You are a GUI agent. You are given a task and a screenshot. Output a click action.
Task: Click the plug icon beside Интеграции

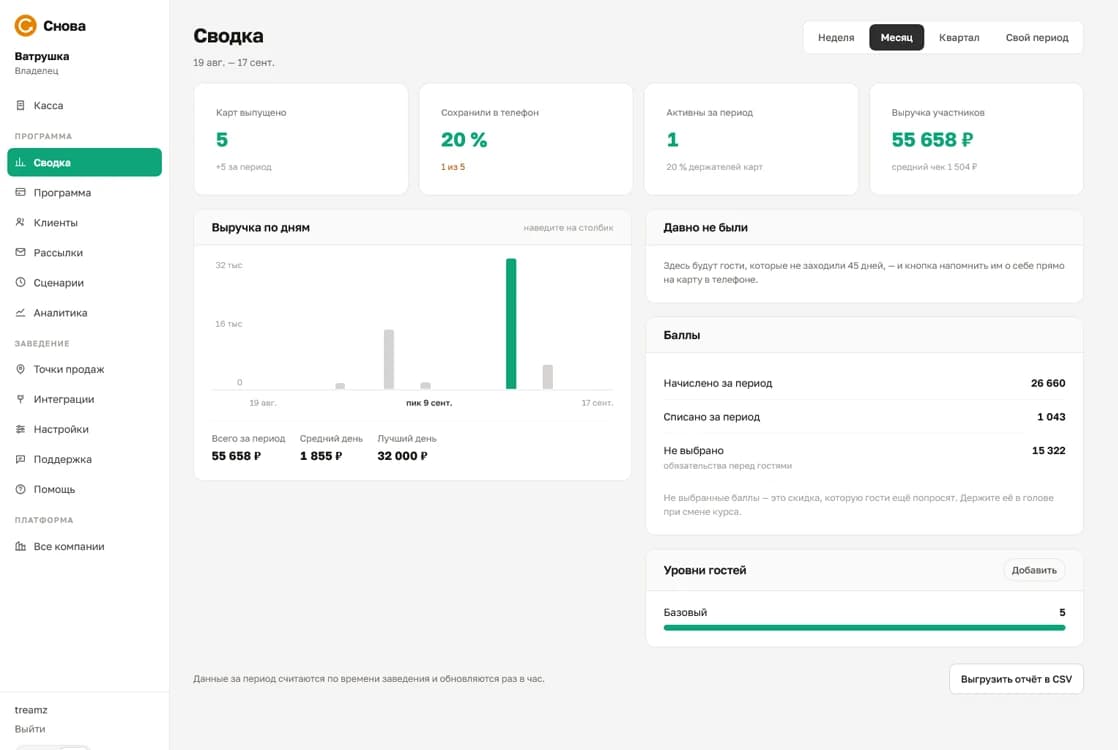pos(20,399)
